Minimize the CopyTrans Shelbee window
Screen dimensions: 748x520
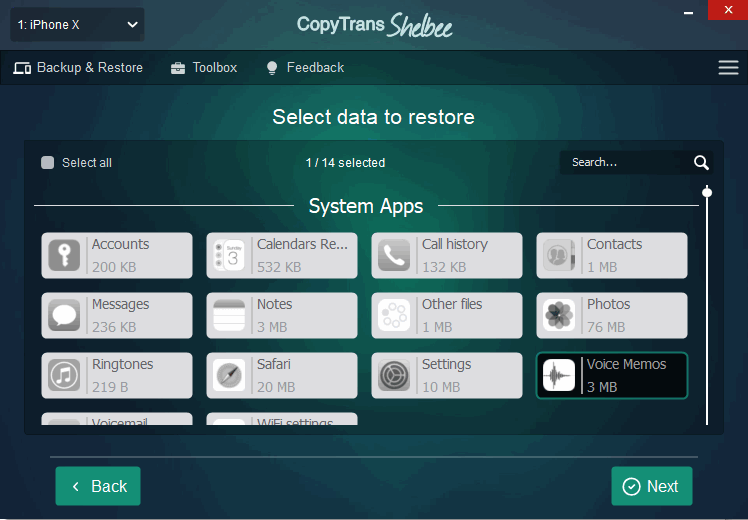(688, 13)
